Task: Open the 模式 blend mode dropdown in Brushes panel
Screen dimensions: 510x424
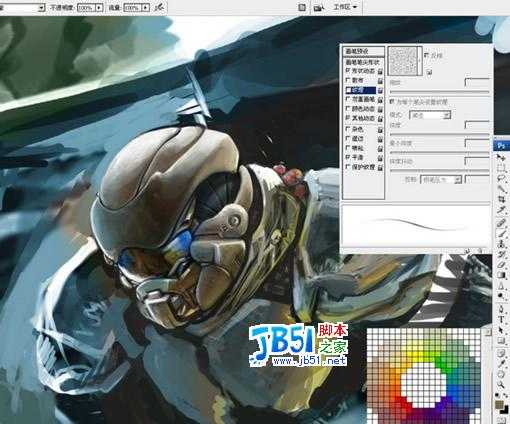Action: coord(430,115)
